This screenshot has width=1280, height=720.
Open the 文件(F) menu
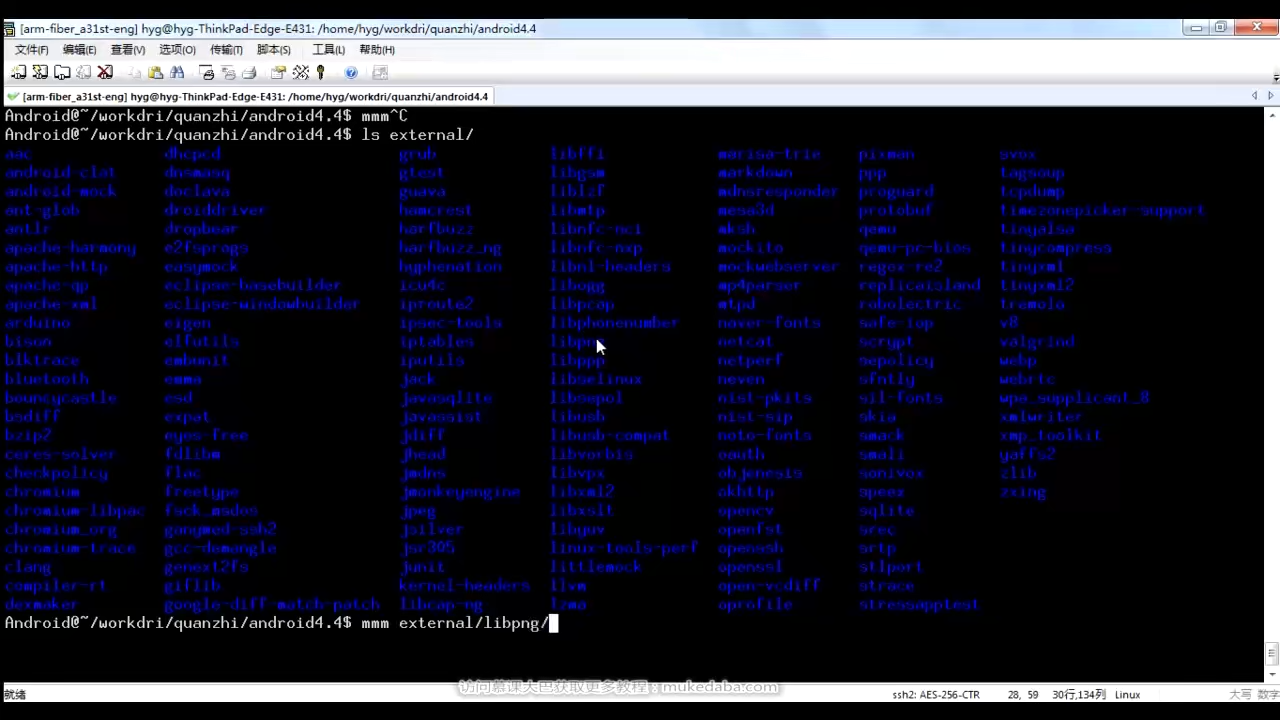[32, 50]
